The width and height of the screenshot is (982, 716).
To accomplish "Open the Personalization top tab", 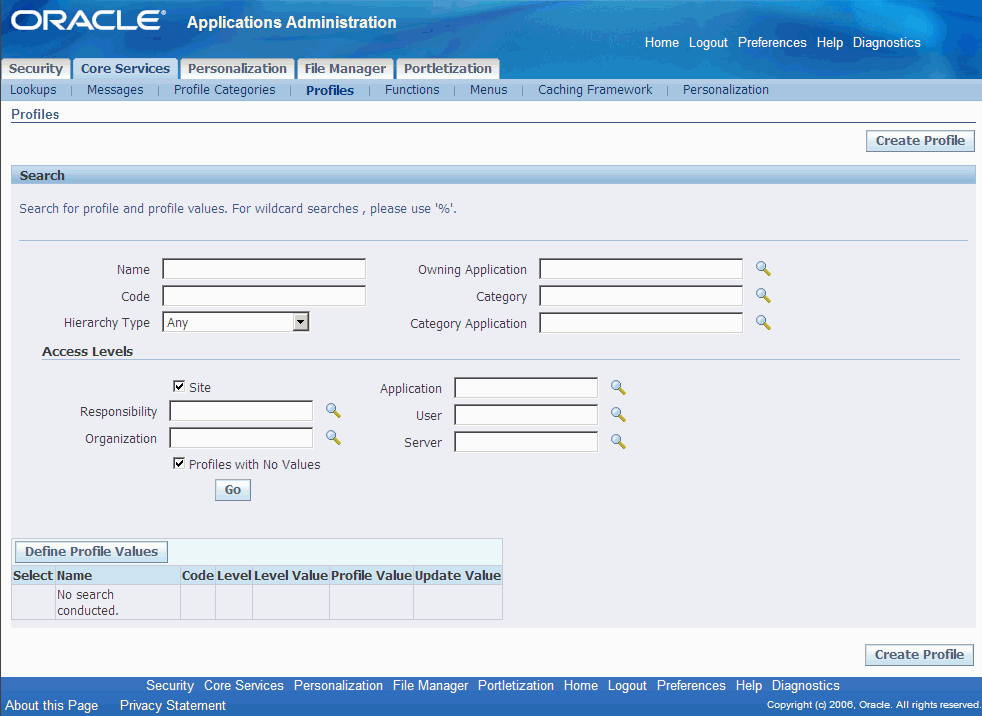I will (237, 68).
